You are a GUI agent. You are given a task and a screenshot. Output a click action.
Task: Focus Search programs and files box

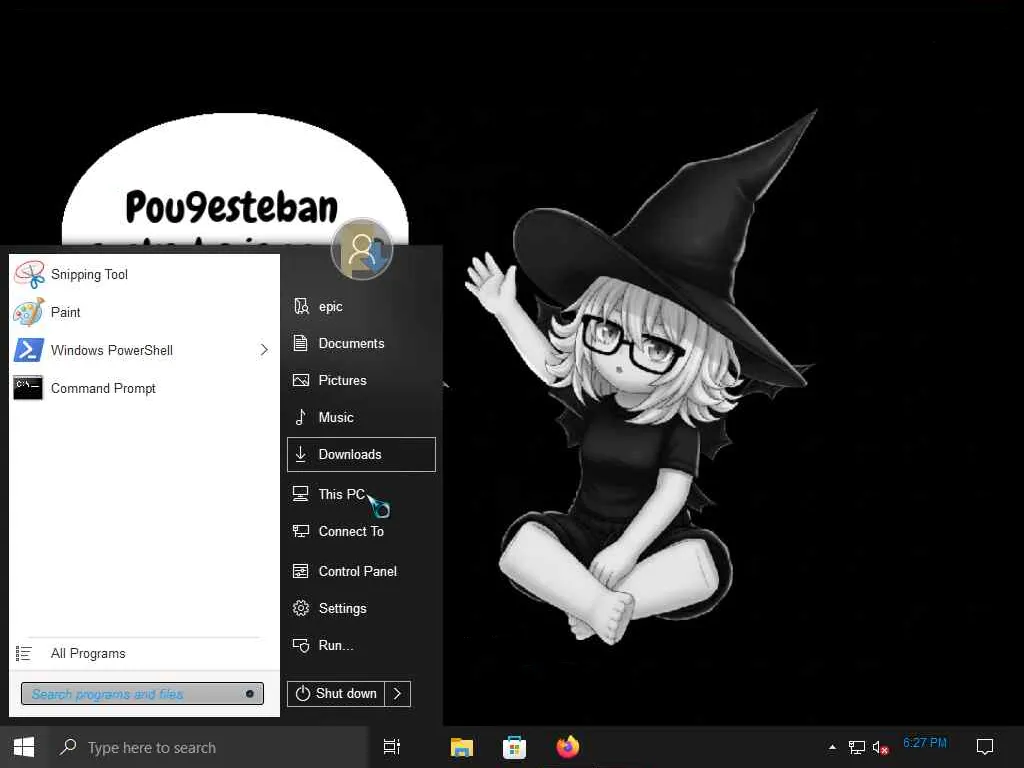click(142, 694)
